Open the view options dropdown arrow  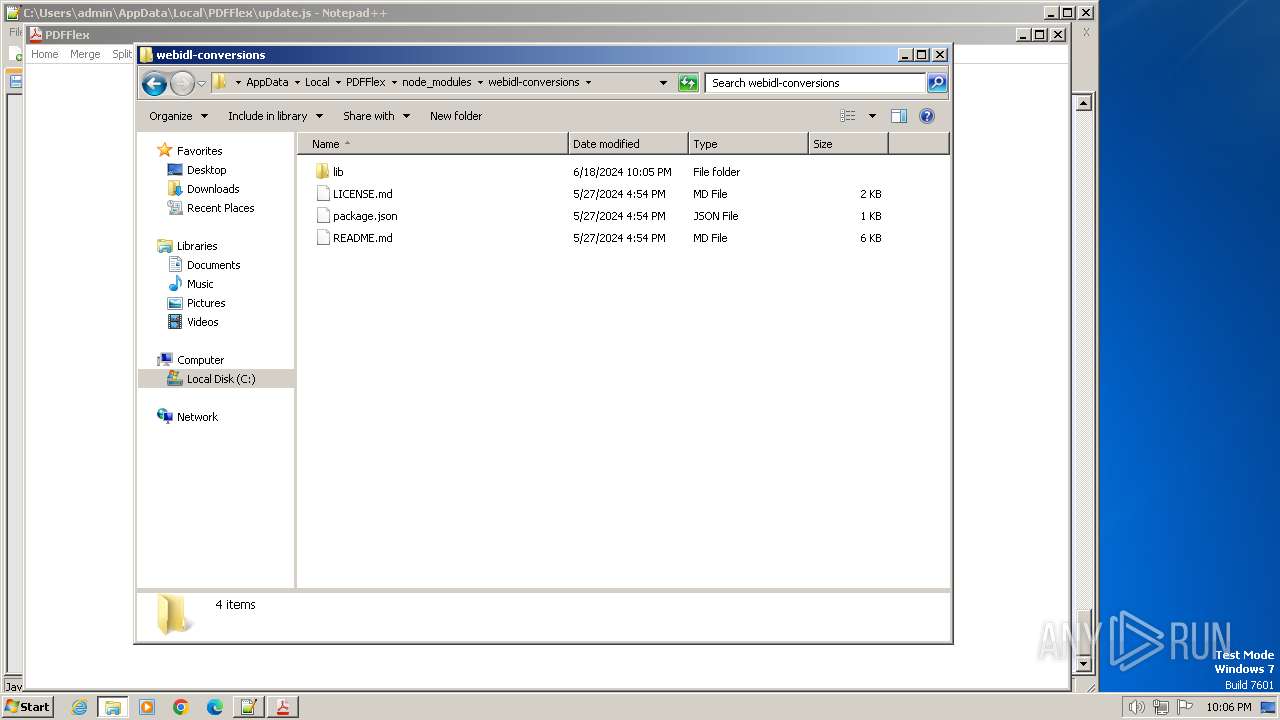[872, 116]
